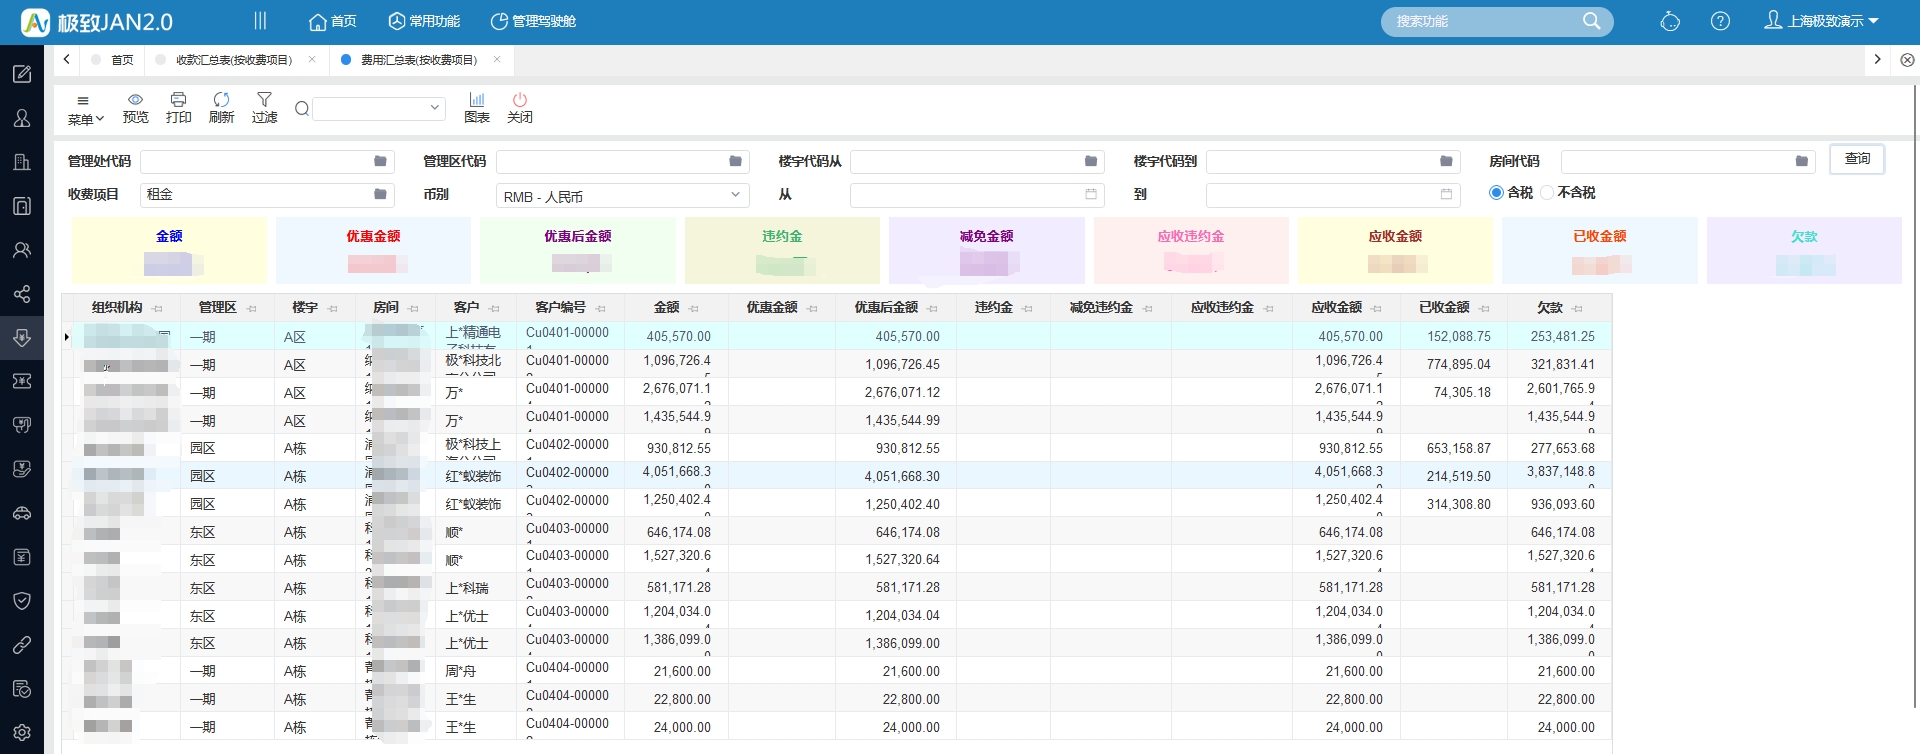Click the 刷新 refresh icon
This screenshot has height=754, width=1920.
click(221, 100)
